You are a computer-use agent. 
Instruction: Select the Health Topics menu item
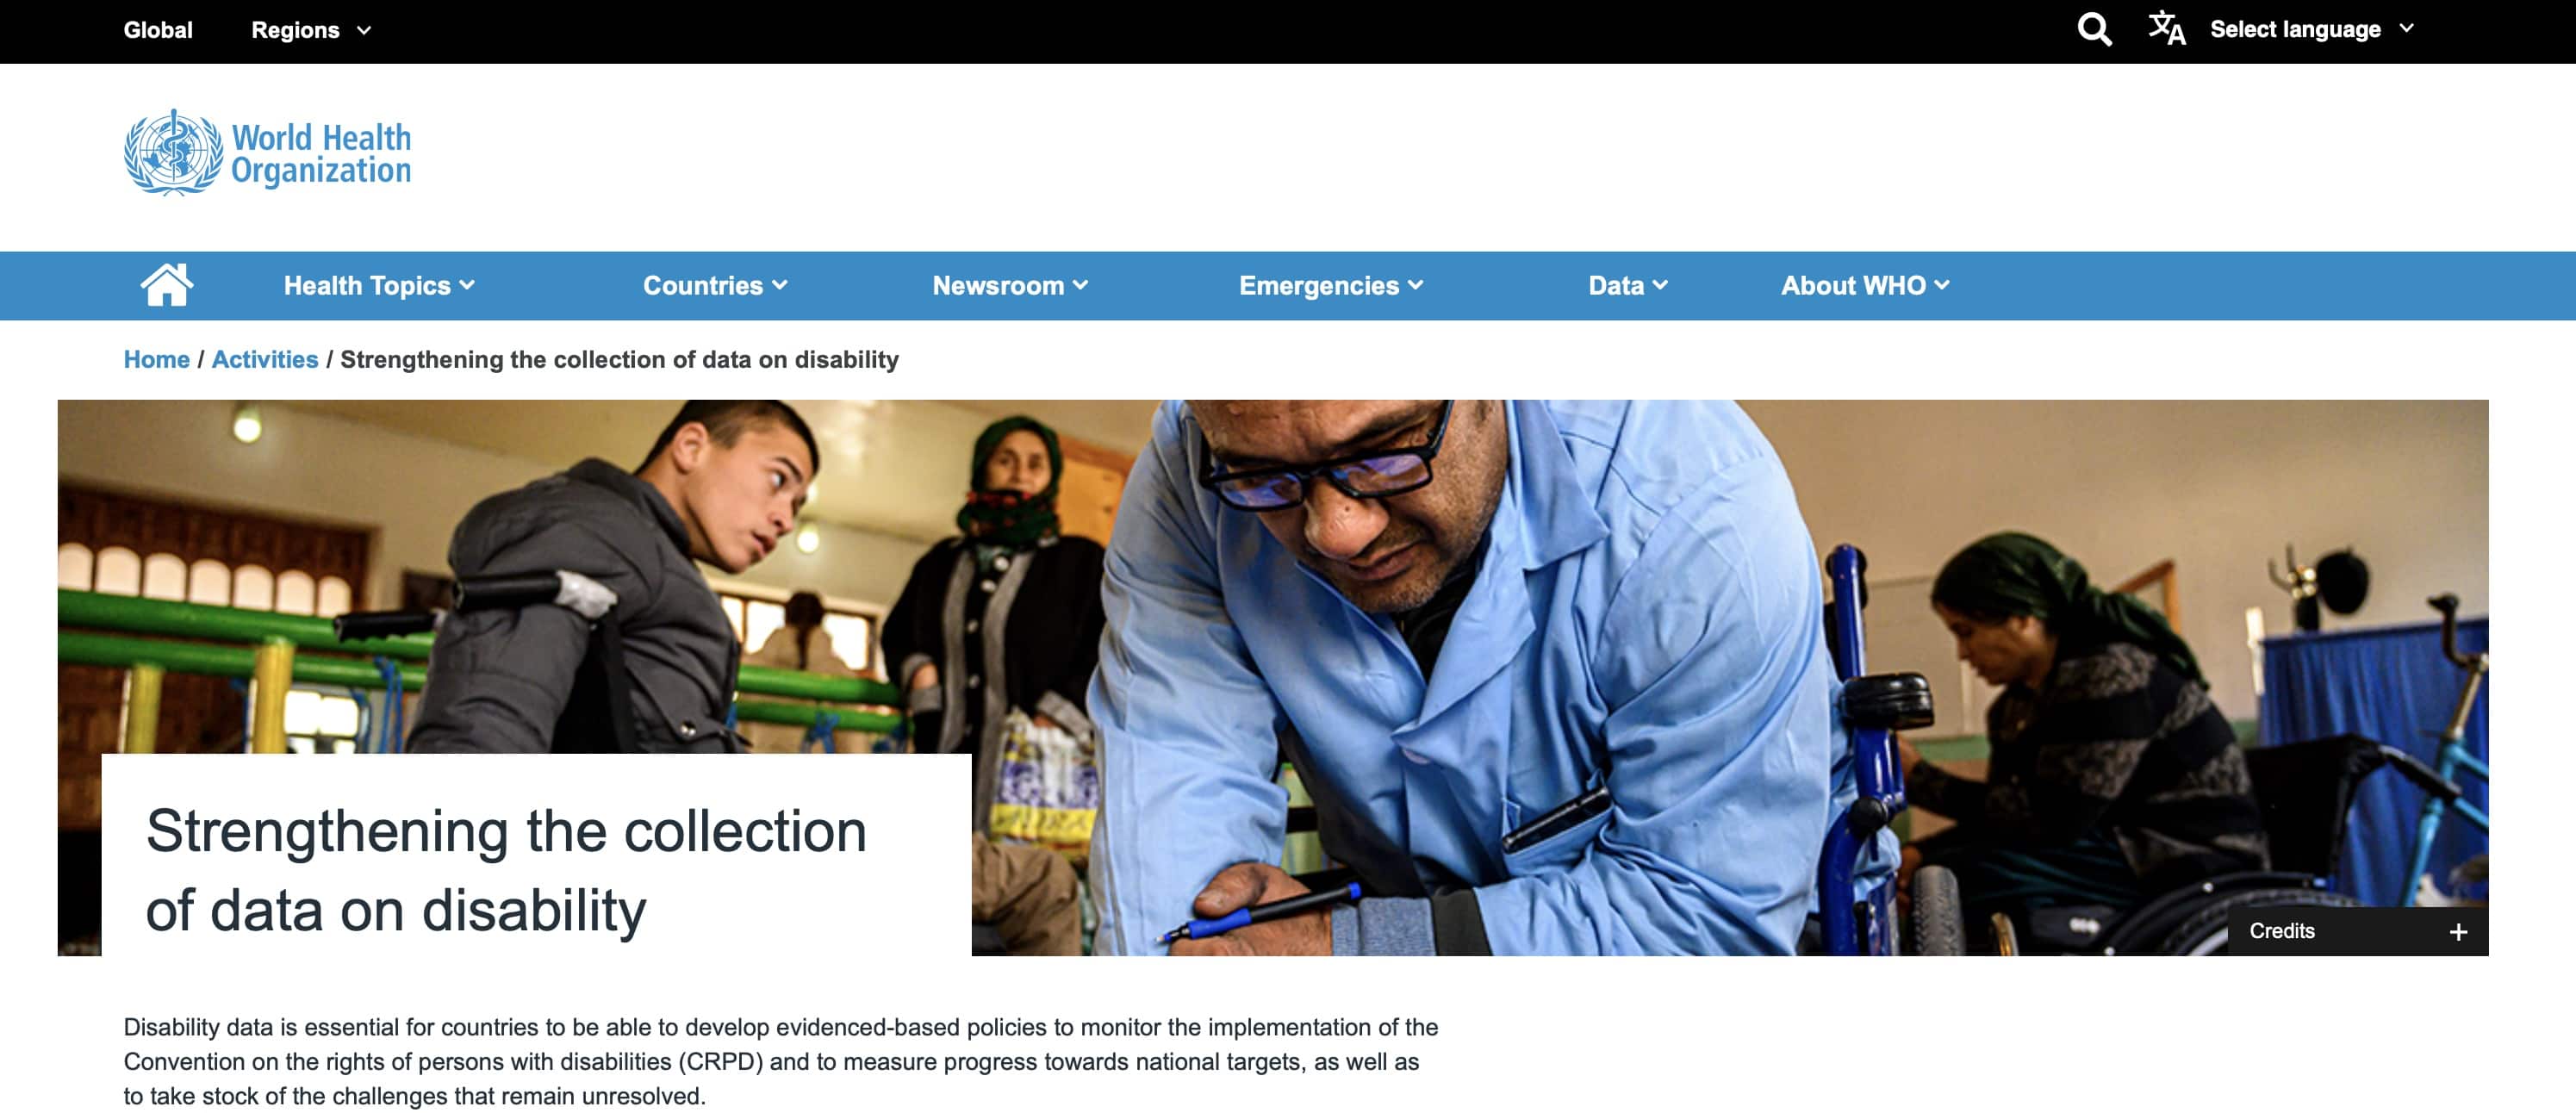click(x=379, y=284)
